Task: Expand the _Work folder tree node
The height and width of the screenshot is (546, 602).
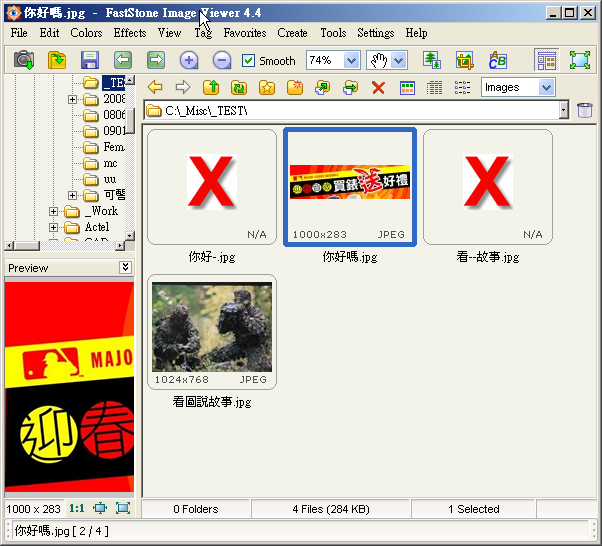Action: [53, 212]
